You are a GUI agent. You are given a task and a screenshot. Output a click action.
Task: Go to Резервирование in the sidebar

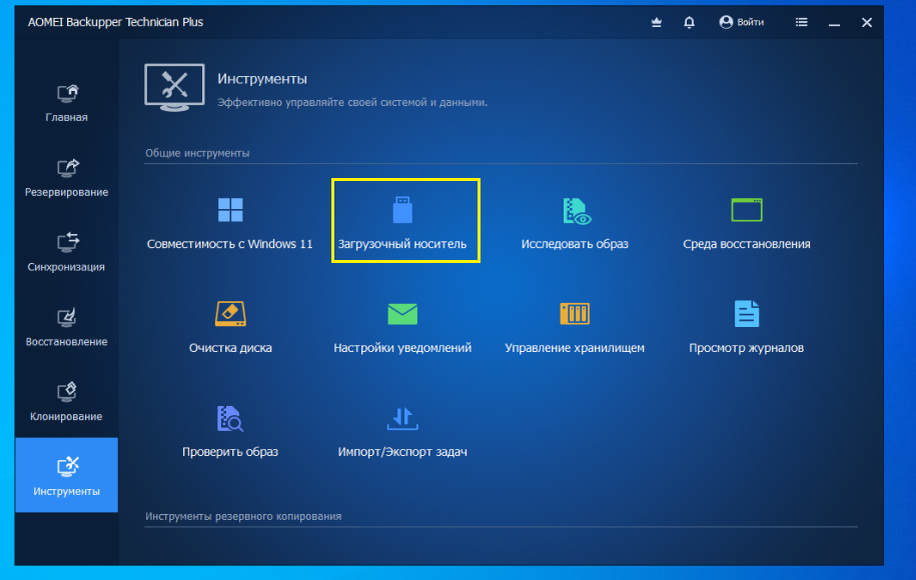(x=67, y=178)
